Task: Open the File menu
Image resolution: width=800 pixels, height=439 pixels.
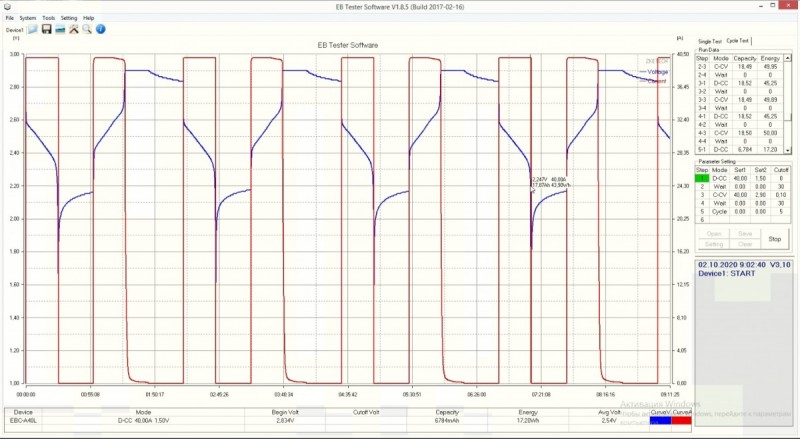Action: [x=9, y=18]
